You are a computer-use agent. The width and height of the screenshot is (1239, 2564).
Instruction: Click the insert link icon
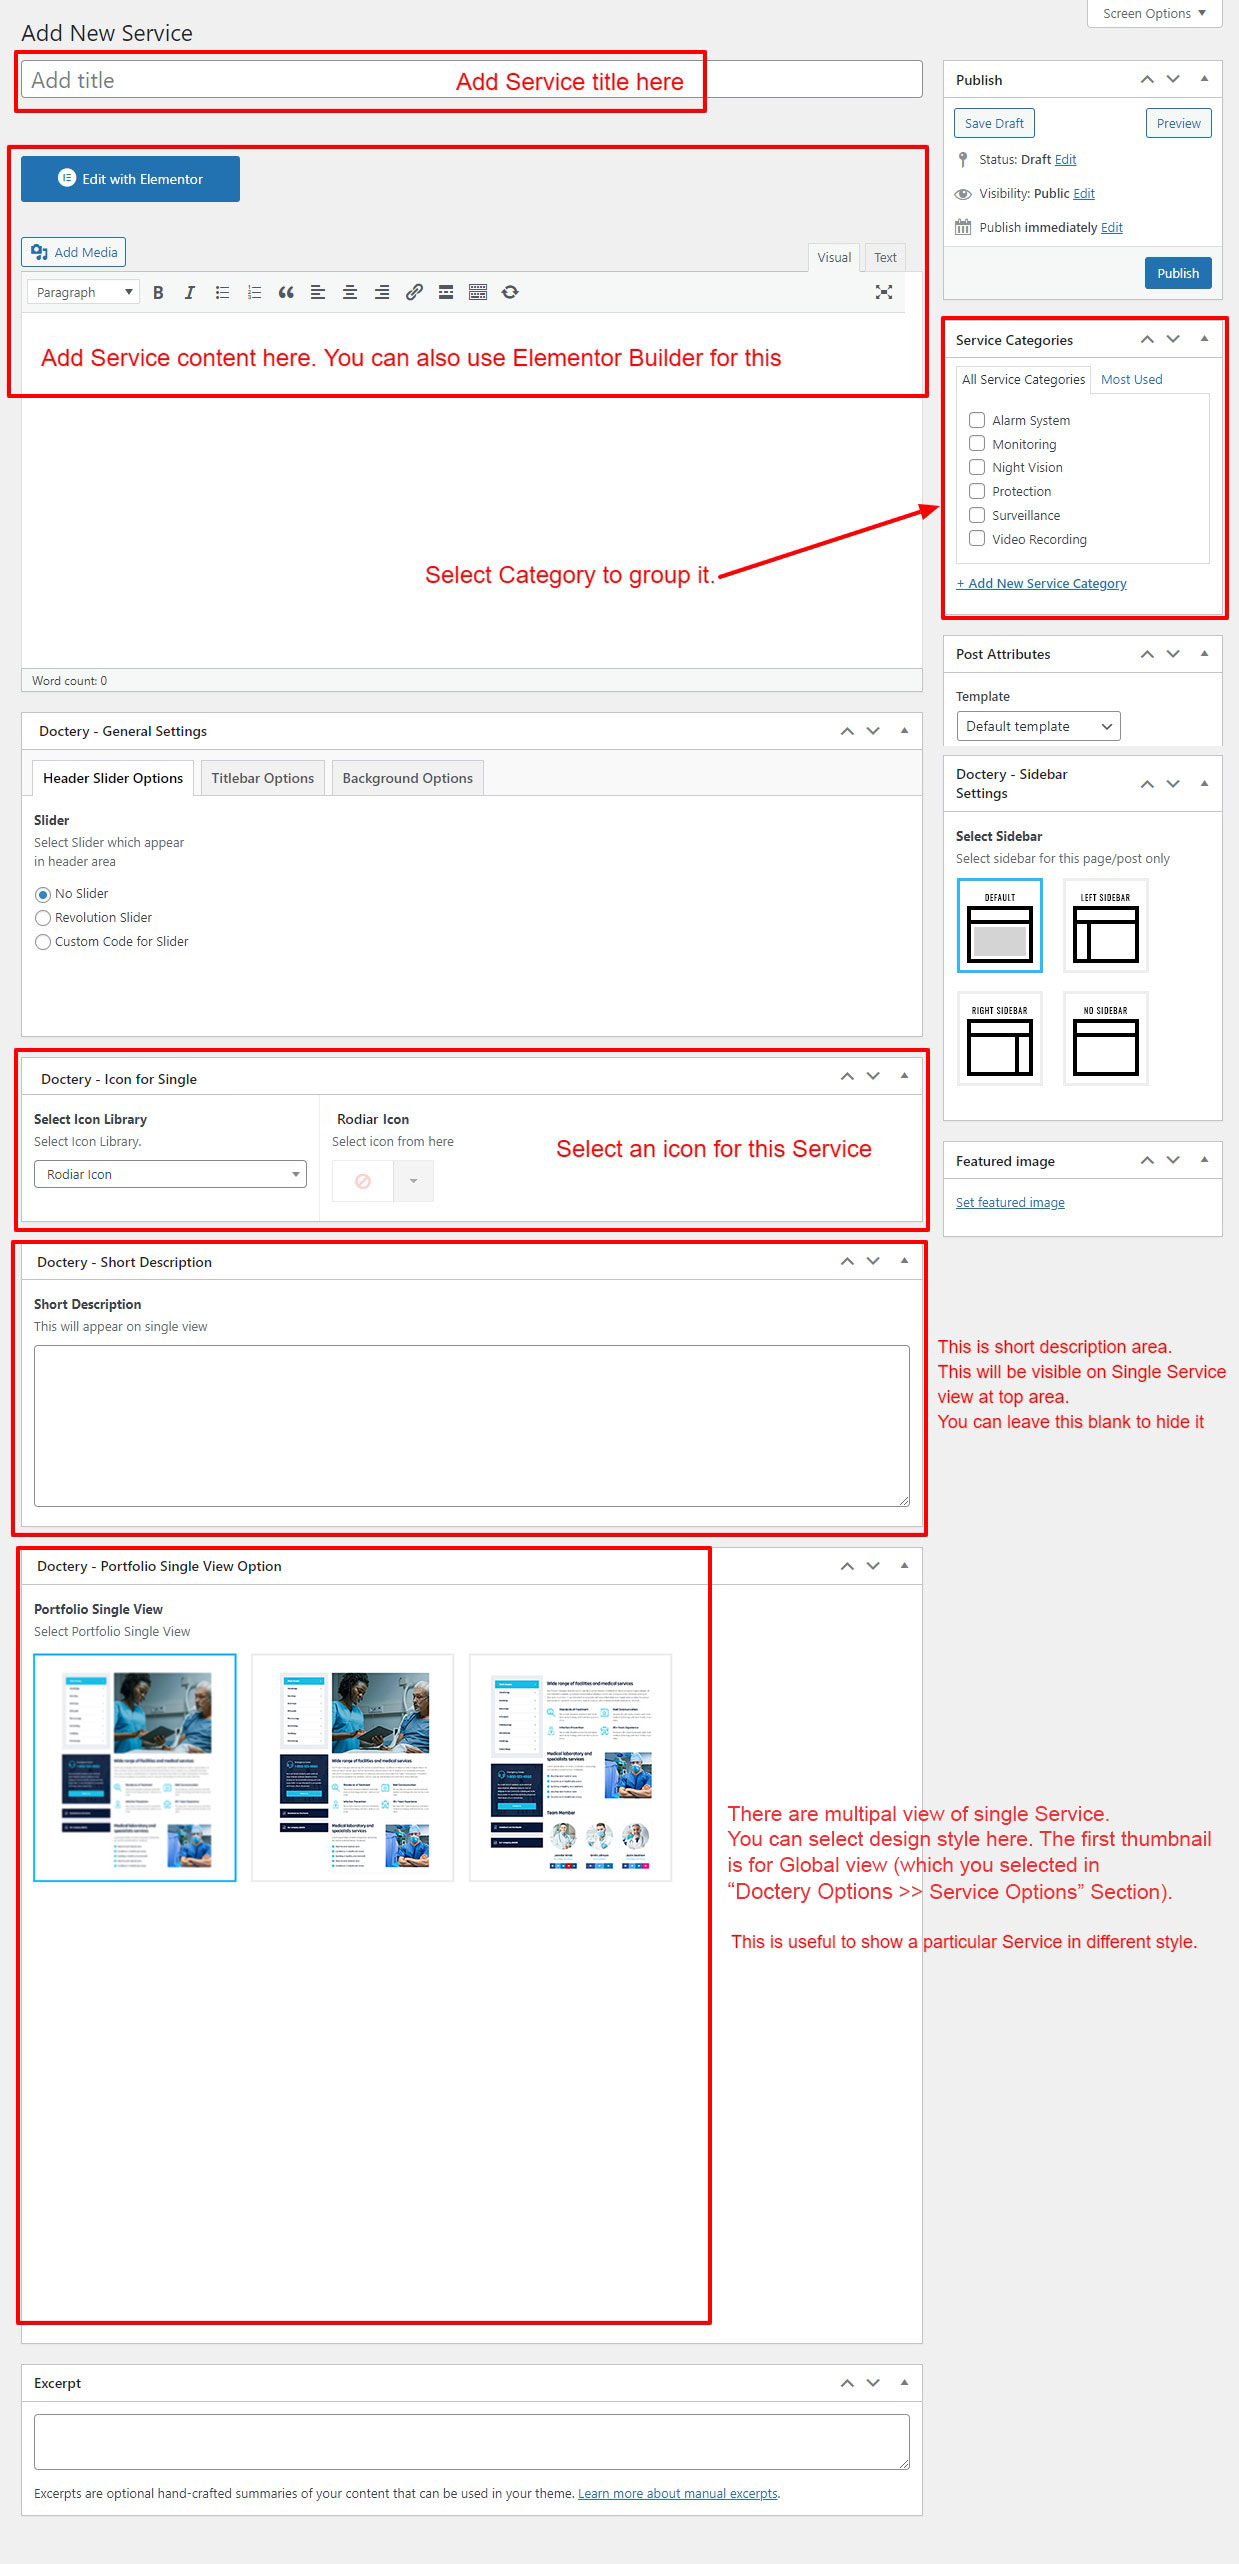[414, 292]
